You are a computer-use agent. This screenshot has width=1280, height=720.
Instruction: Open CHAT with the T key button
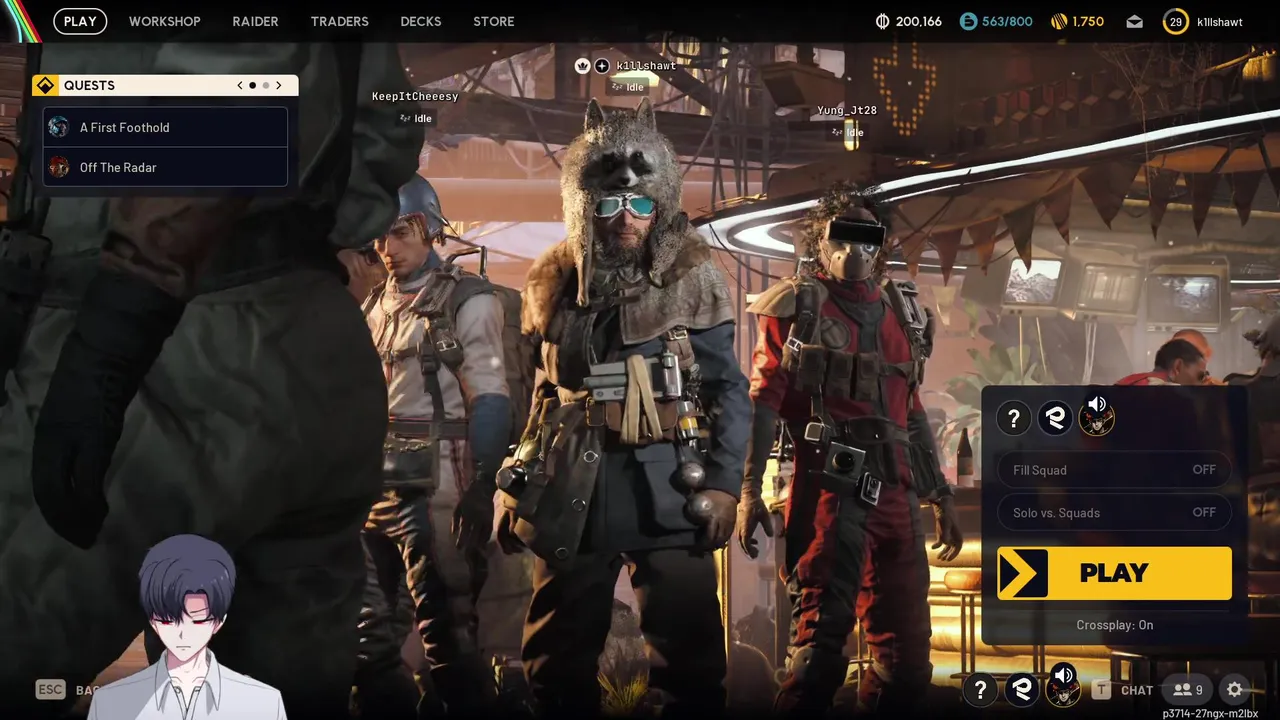tap(1102, 689)
